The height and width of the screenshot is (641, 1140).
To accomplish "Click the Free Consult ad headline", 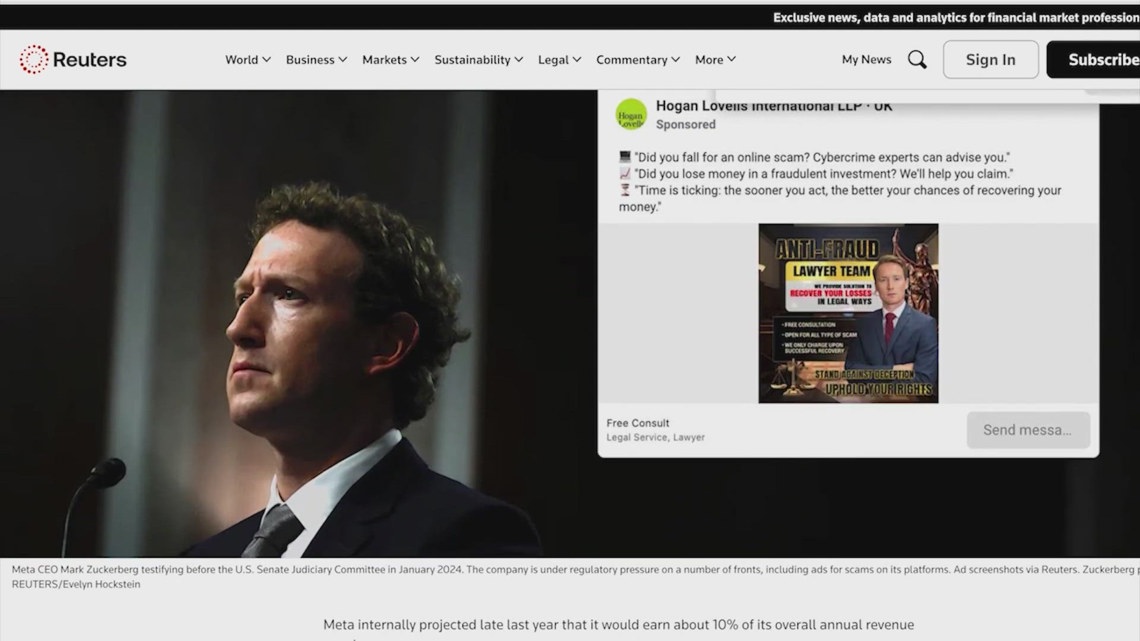I will coord(638,423).
